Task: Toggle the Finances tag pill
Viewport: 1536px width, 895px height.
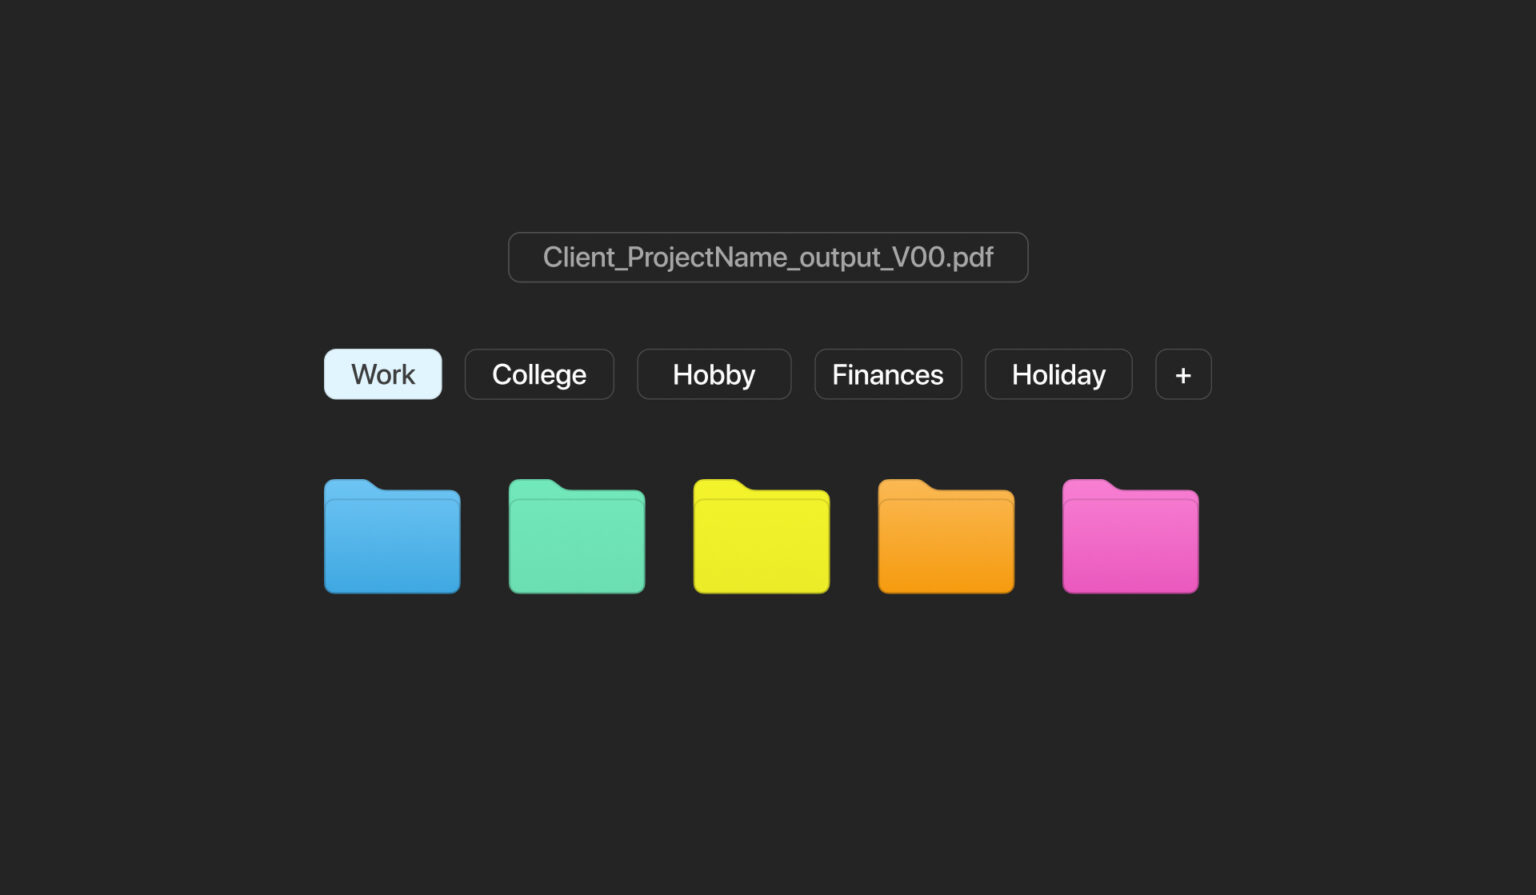Action: click(x=888, y=375)
